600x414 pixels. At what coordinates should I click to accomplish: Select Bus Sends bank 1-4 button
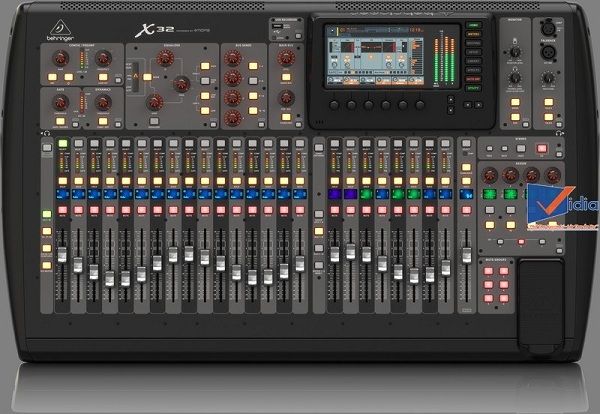tap(253, 66)
